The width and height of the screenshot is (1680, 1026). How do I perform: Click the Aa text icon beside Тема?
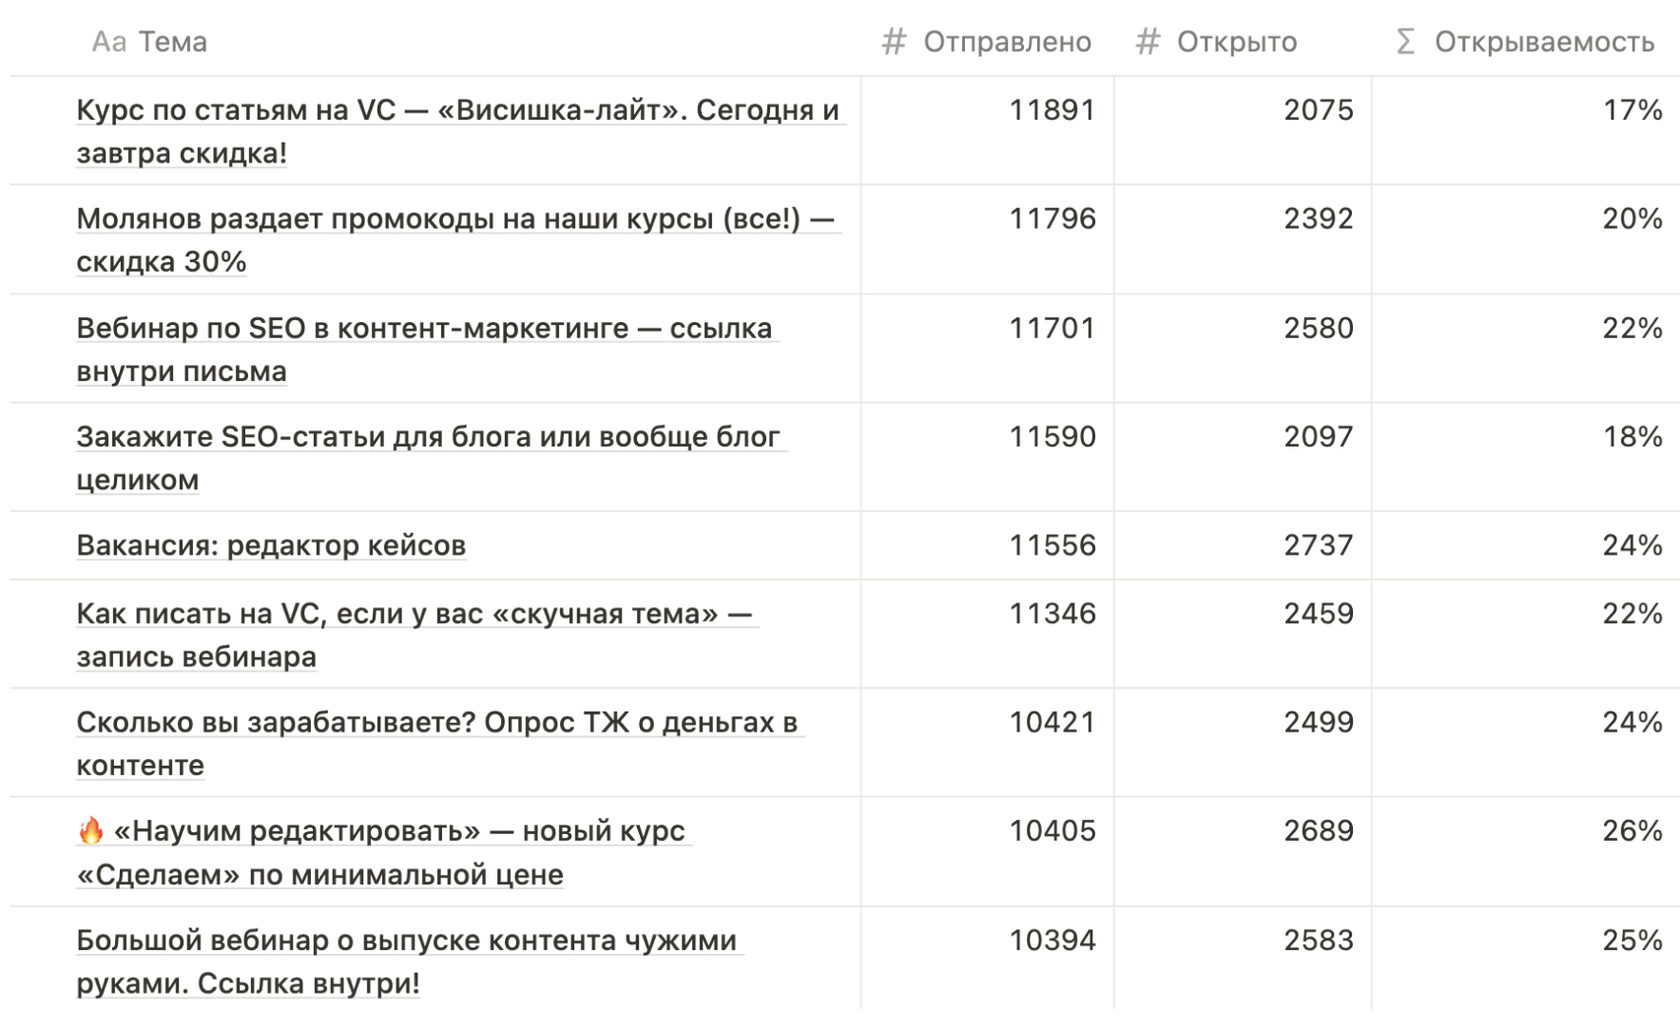(x=109, y=42)
